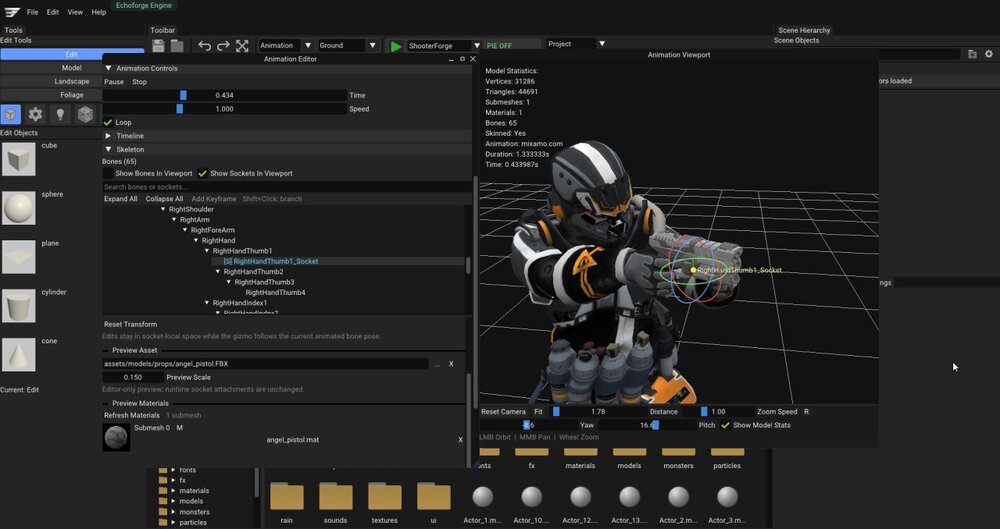Select the Actor_3 material sphere asset

pyautogui.click(x=727, y=496)
